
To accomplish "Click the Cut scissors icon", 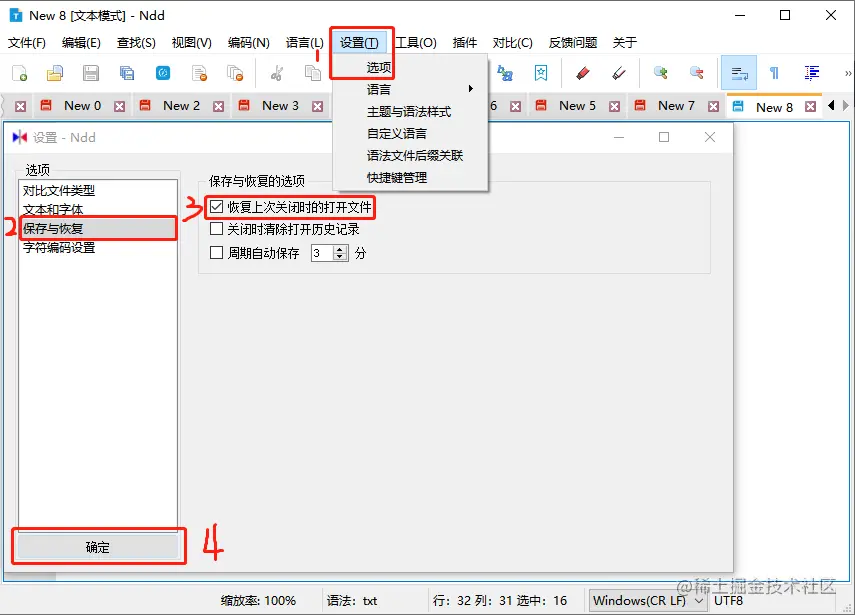I will [277, 73].
